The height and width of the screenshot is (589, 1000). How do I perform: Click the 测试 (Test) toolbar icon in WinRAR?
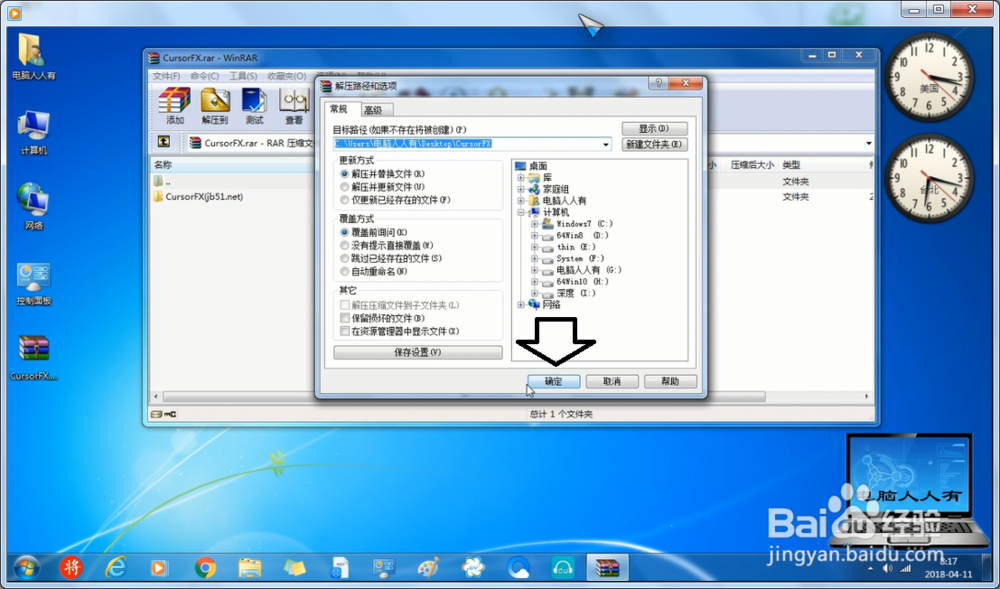click(x=254, y=106)
